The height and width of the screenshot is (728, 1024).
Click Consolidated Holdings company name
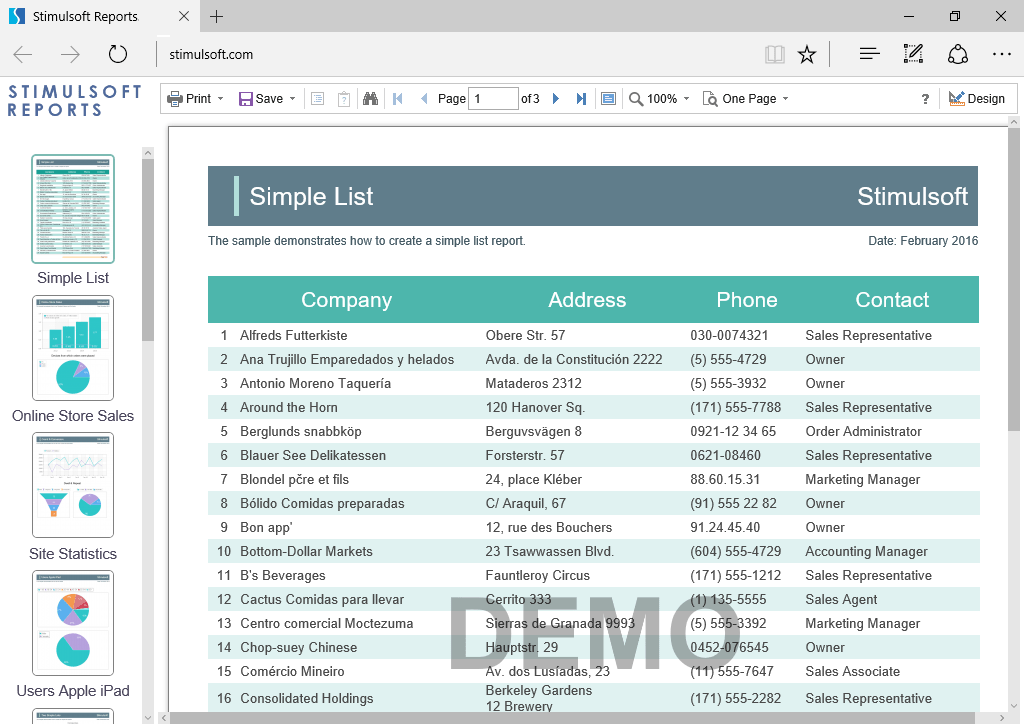307,699
